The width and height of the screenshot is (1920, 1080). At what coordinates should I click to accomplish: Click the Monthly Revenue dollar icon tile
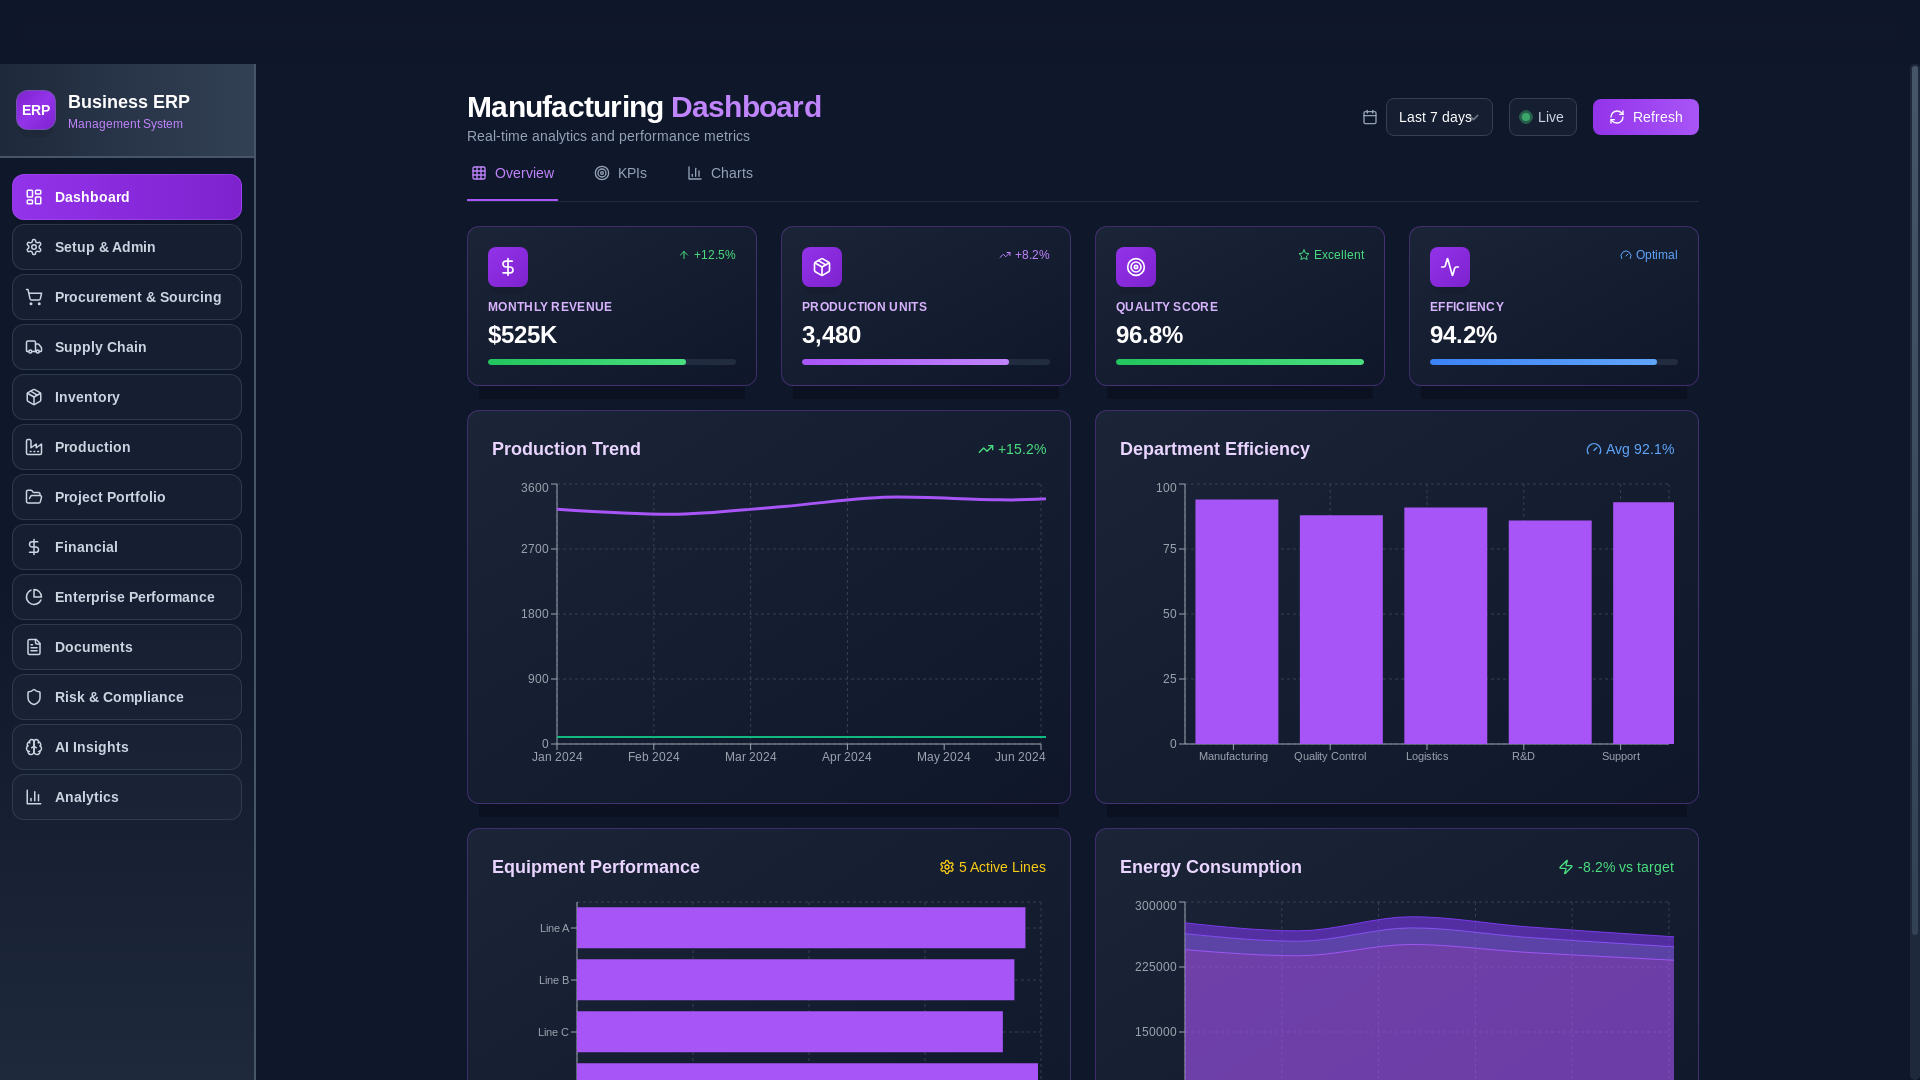[508, 267]
